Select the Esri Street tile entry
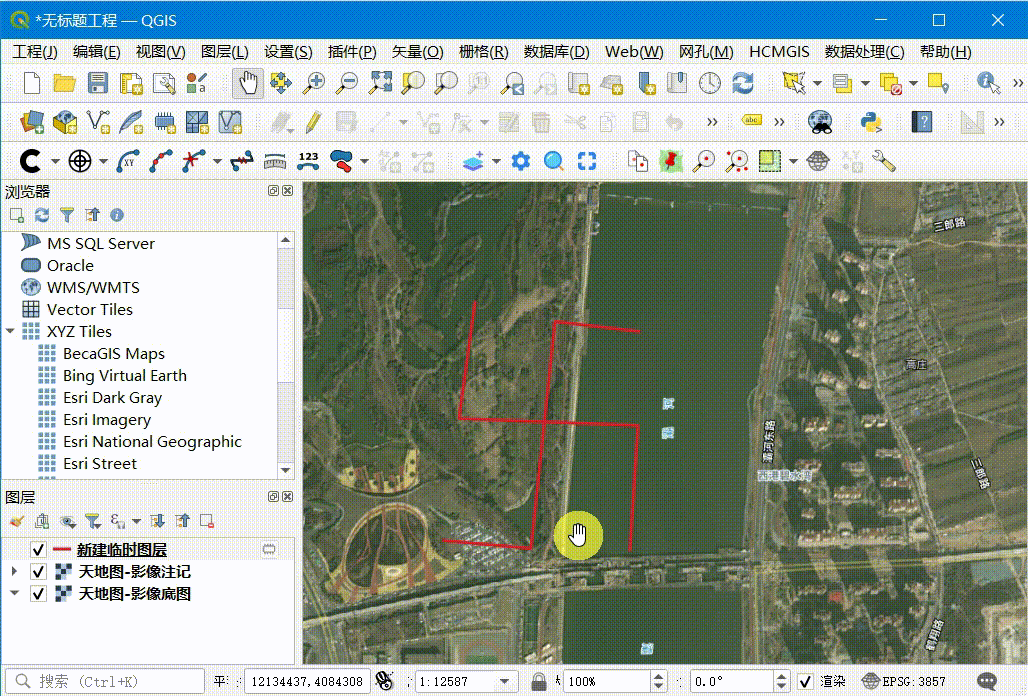Viewport: 1028px width, 696px height. pos(100,463)
